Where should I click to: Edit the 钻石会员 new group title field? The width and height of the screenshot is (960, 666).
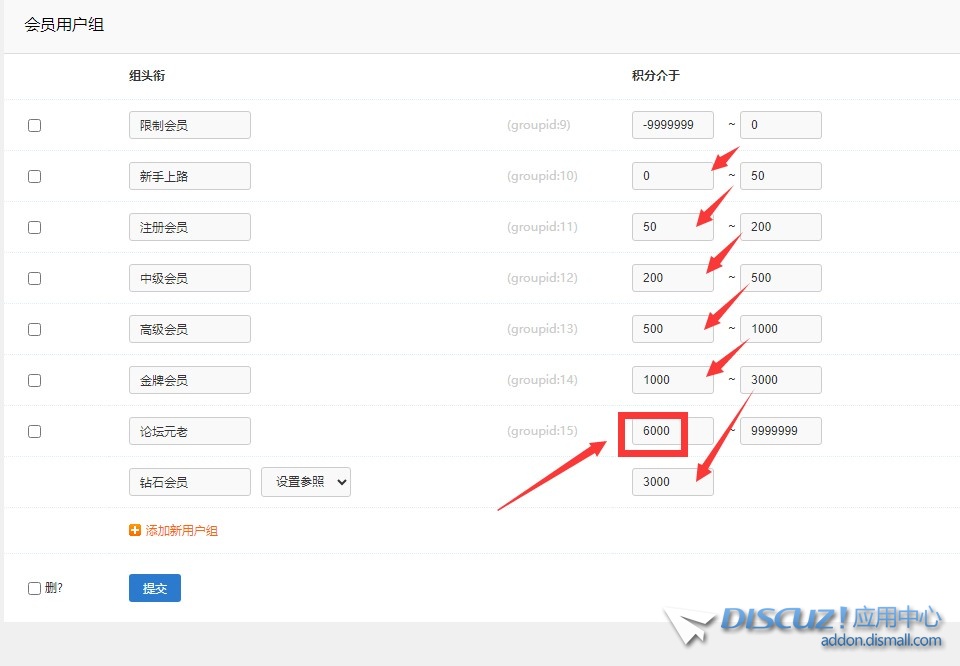tap(190, 482)
